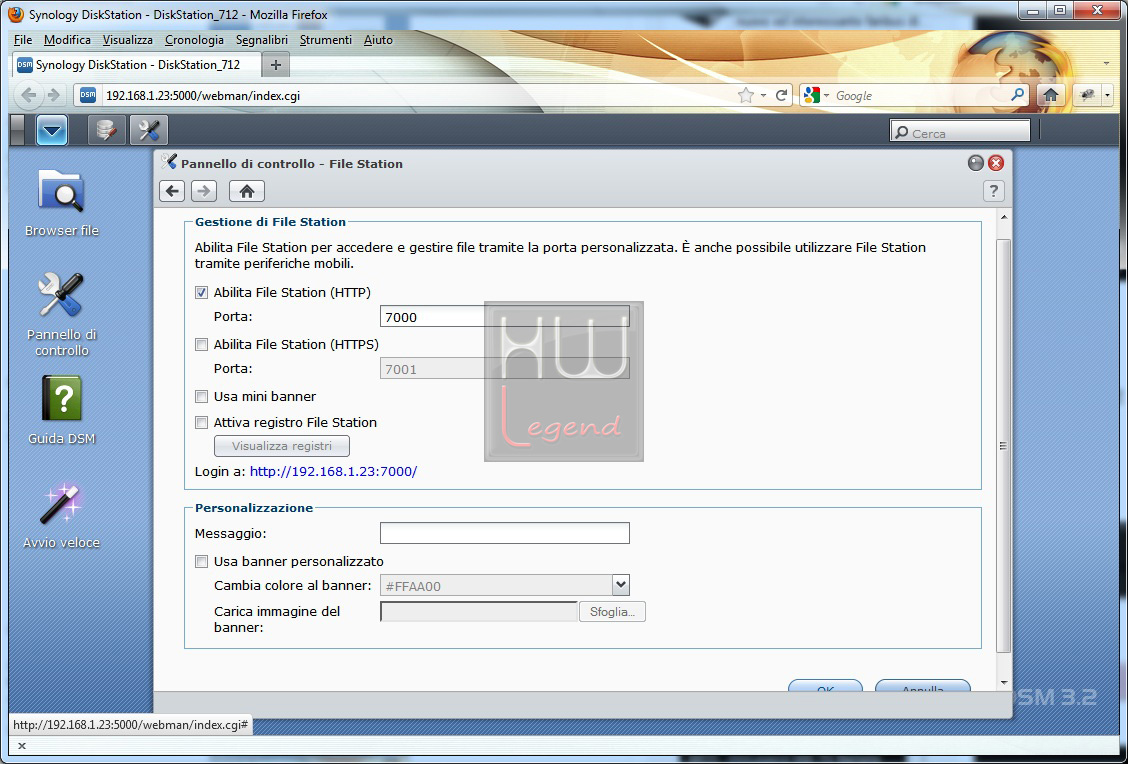This screenshot has width=1128, height=764.
Task: Click the Messaggio text field
Action: [504, 533]
